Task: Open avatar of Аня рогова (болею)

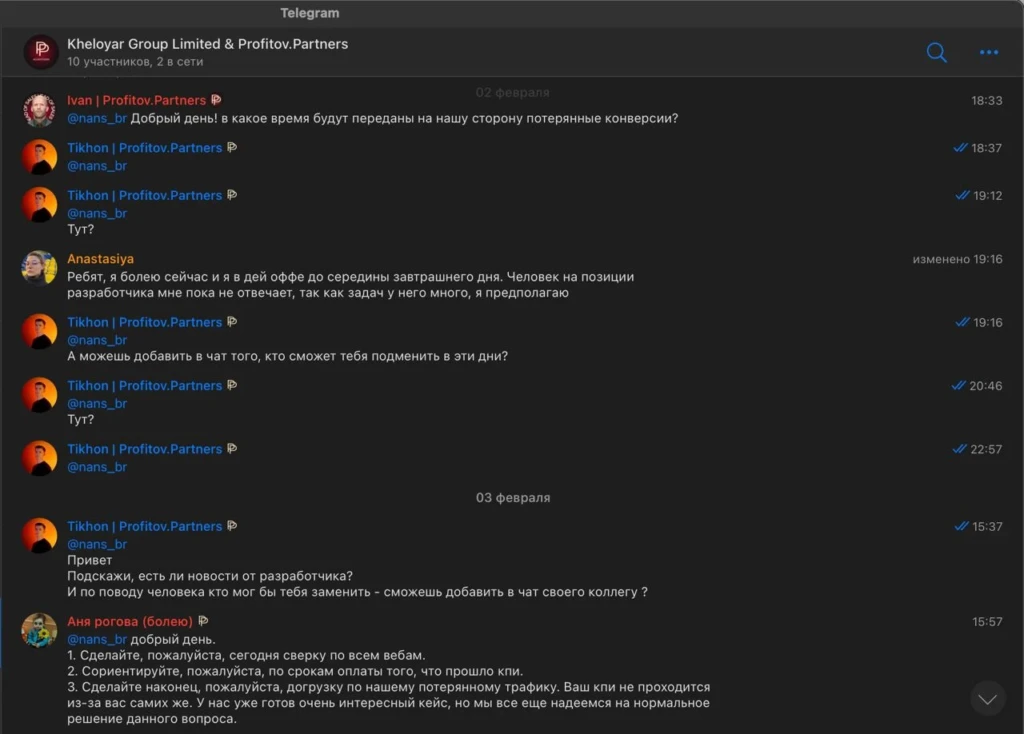Action: click(40, 630)
